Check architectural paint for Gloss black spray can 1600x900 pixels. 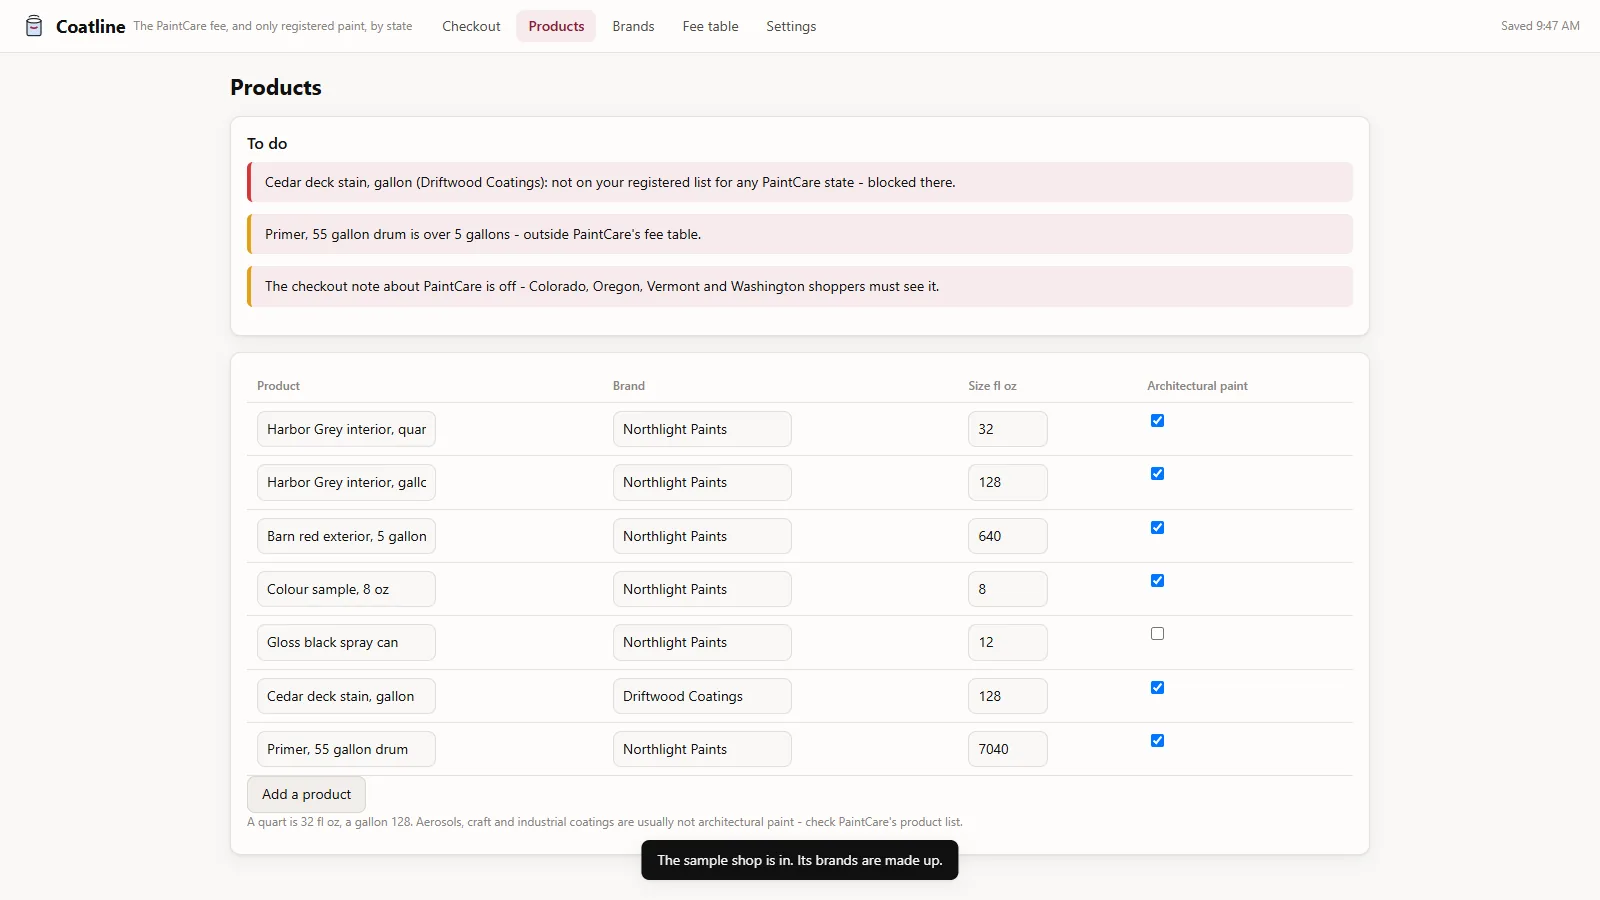[1157, 634]
